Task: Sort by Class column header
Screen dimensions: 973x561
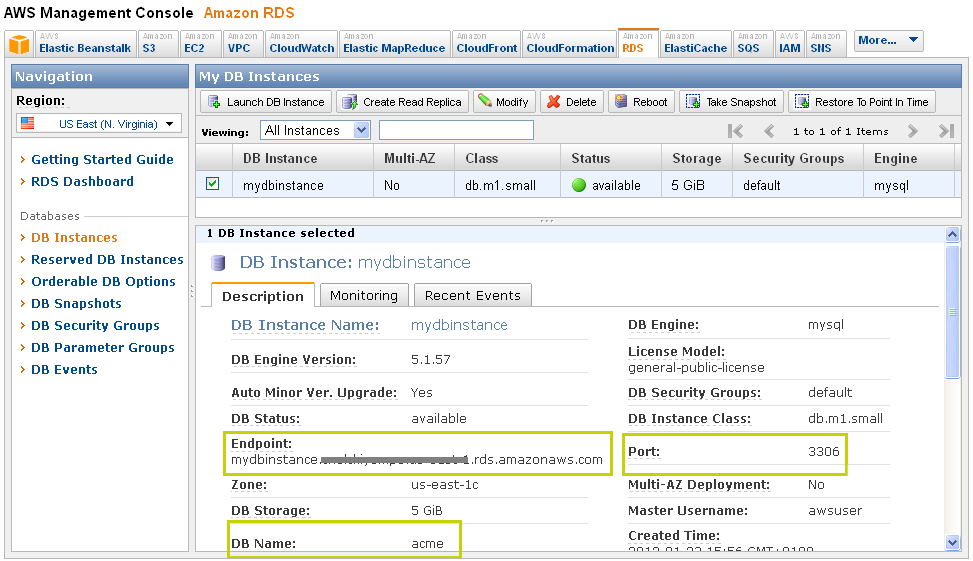Action: (x=508, y=158)
